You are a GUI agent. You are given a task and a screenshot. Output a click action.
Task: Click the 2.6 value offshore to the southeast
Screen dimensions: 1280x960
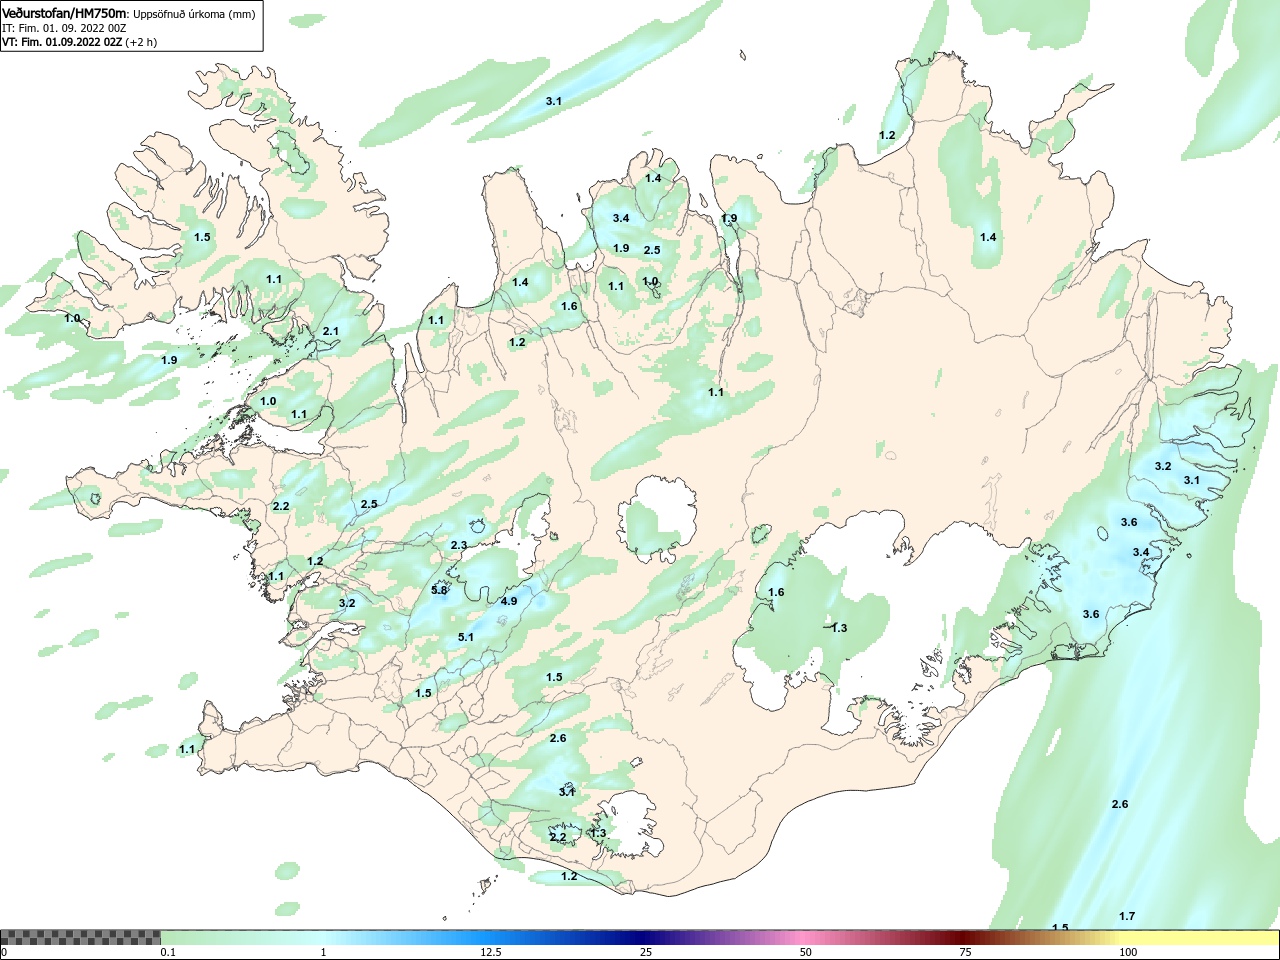pos(1120,804)
